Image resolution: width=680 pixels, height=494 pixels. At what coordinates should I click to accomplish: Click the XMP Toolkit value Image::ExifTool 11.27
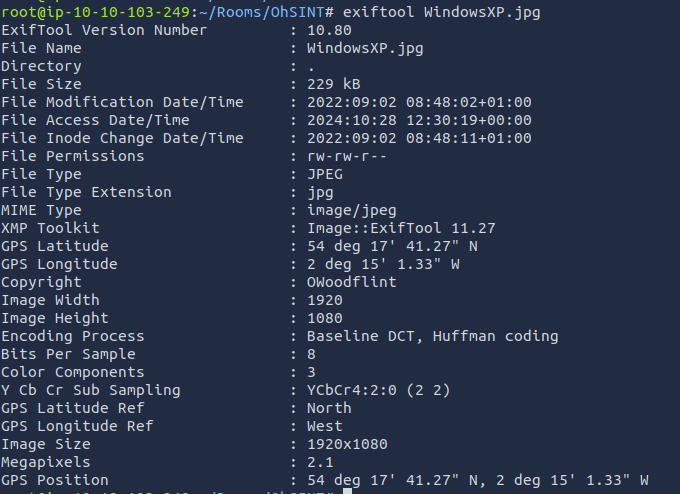click(401, 228)
